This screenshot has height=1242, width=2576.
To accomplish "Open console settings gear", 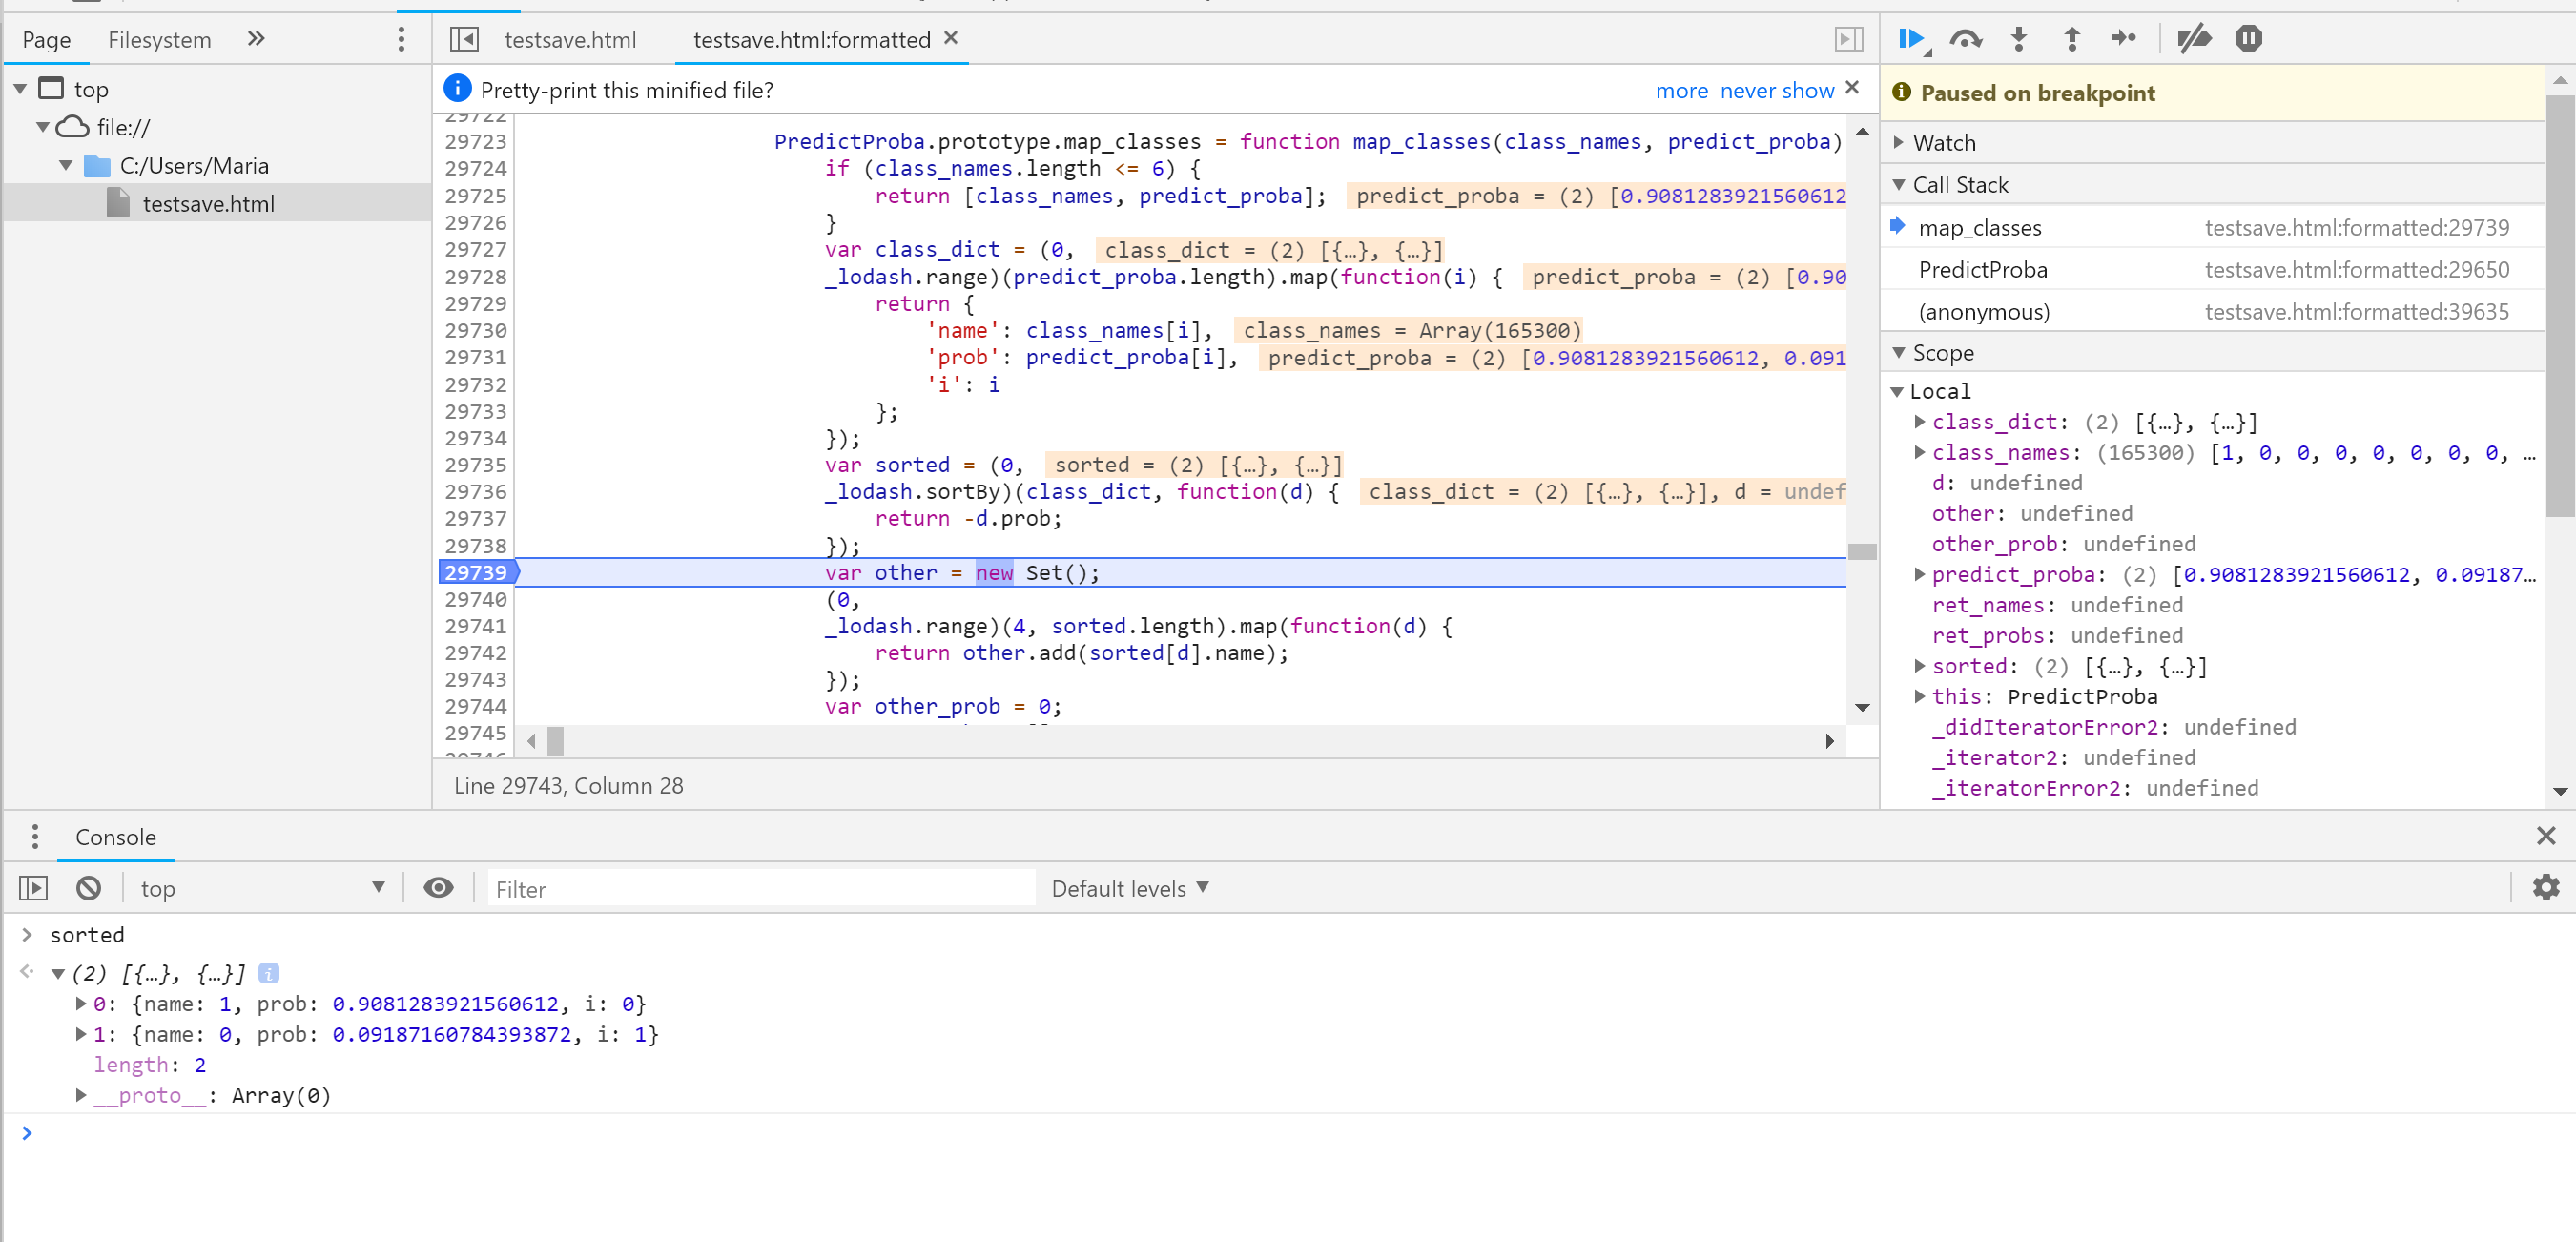I will coord(2546,887).
